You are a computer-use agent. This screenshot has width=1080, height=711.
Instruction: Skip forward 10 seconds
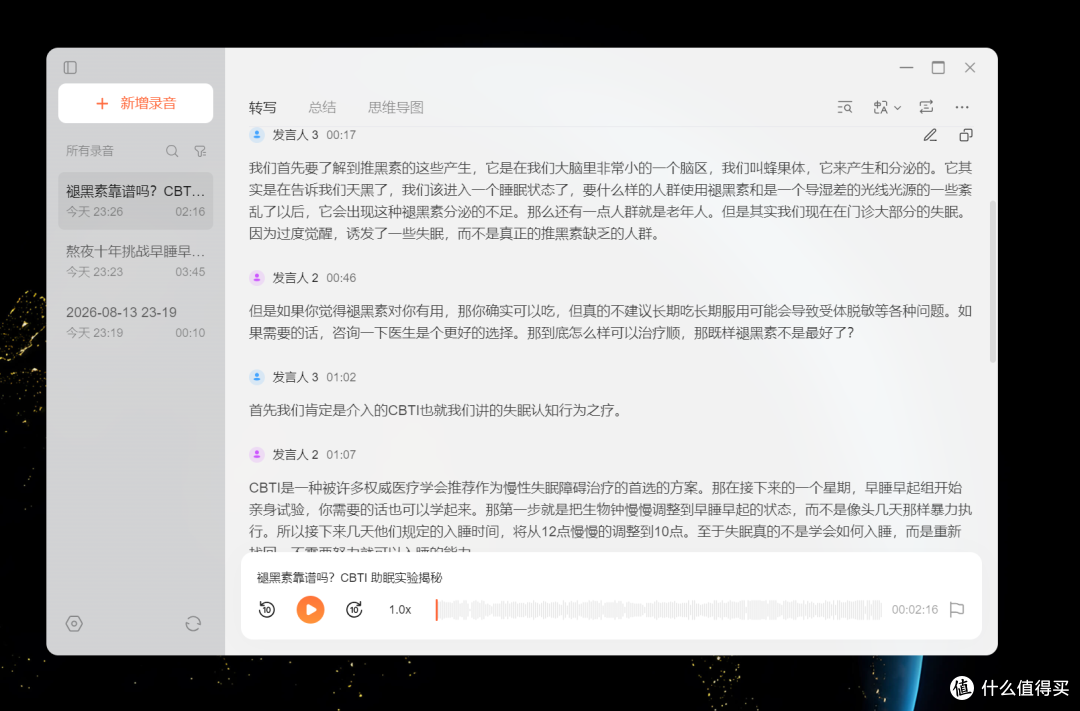coord(354,610)
